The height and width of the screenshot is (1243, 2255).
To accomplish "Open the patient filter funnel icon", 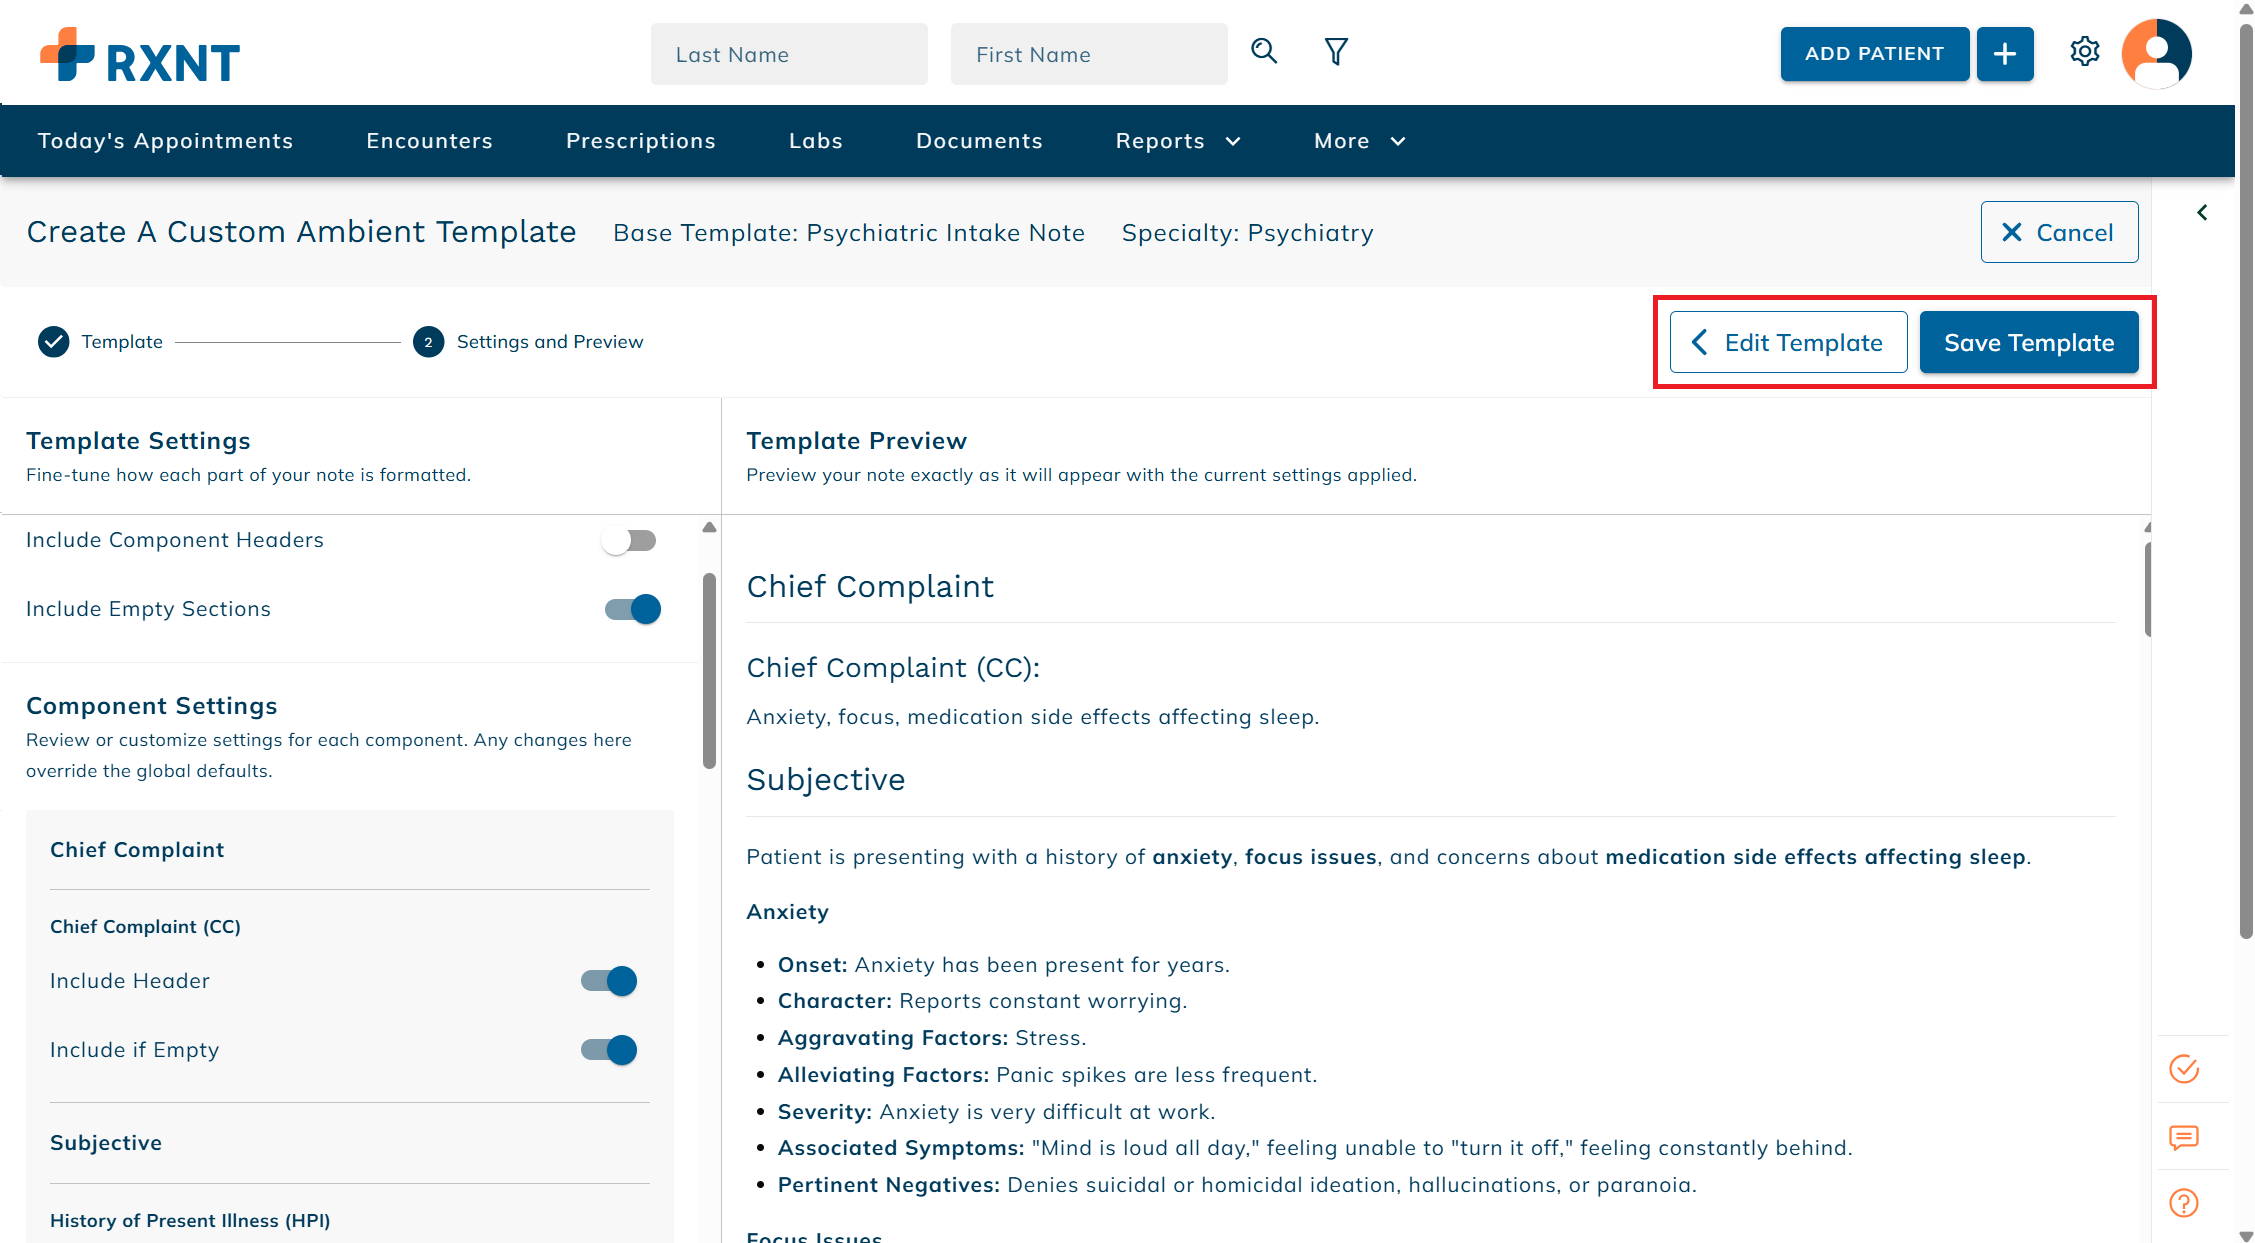I will tap(1336, 52).
